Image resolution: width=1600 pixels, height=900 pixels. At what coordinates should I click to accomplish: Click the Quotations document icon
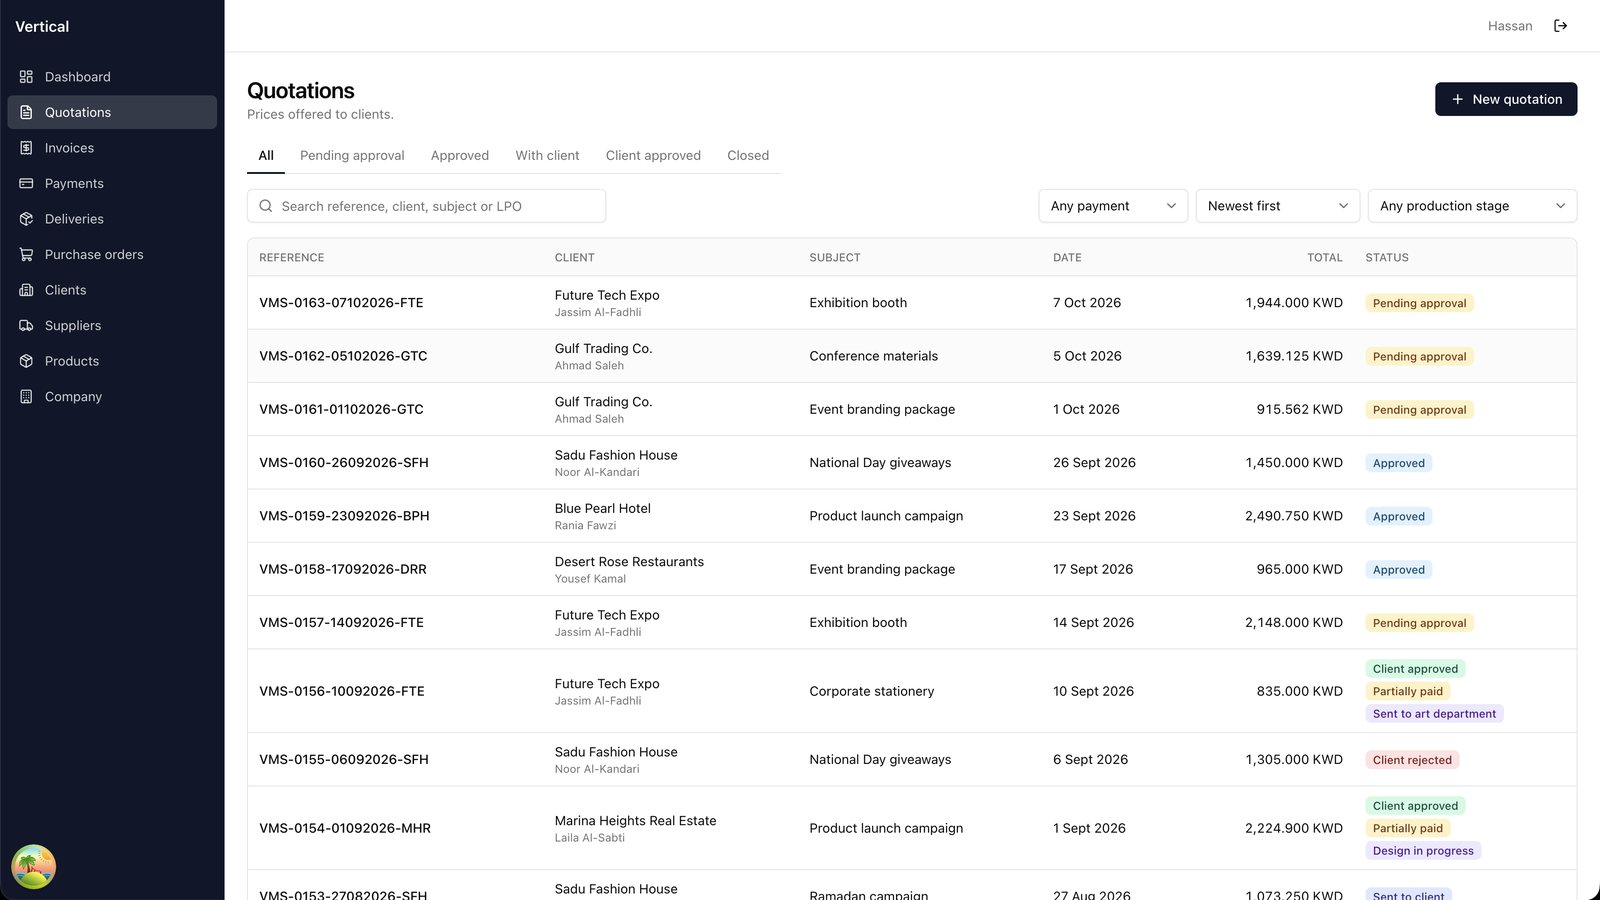click(x=26, y=112)
